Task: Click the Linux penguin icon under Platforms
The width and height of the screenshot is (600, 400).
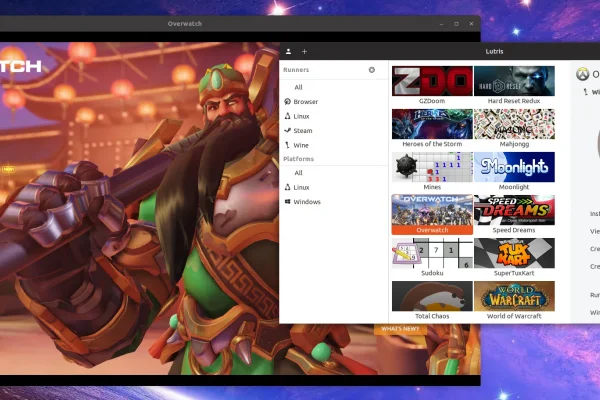Action: pos(287,187)
